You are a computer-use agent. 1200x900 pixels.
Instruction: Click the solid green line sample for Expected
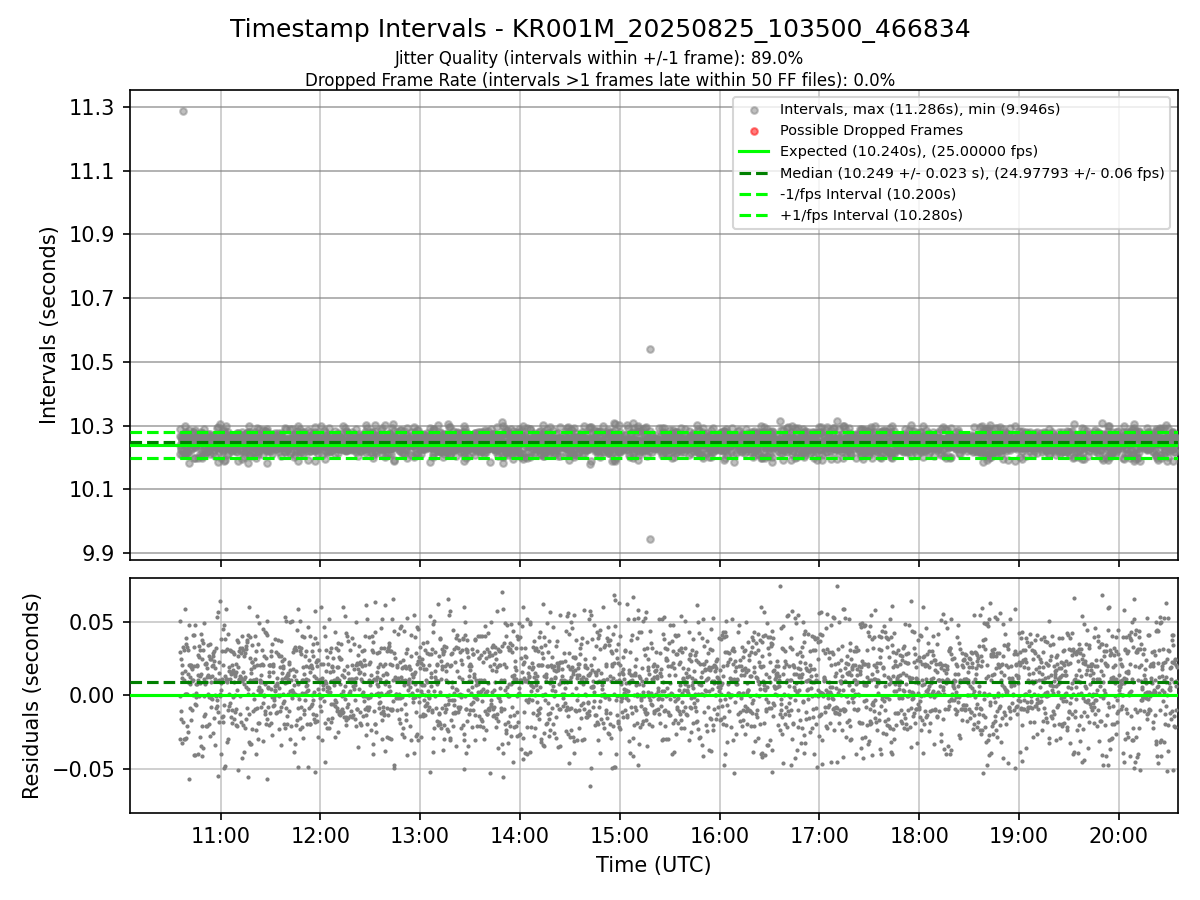(754, 152)
